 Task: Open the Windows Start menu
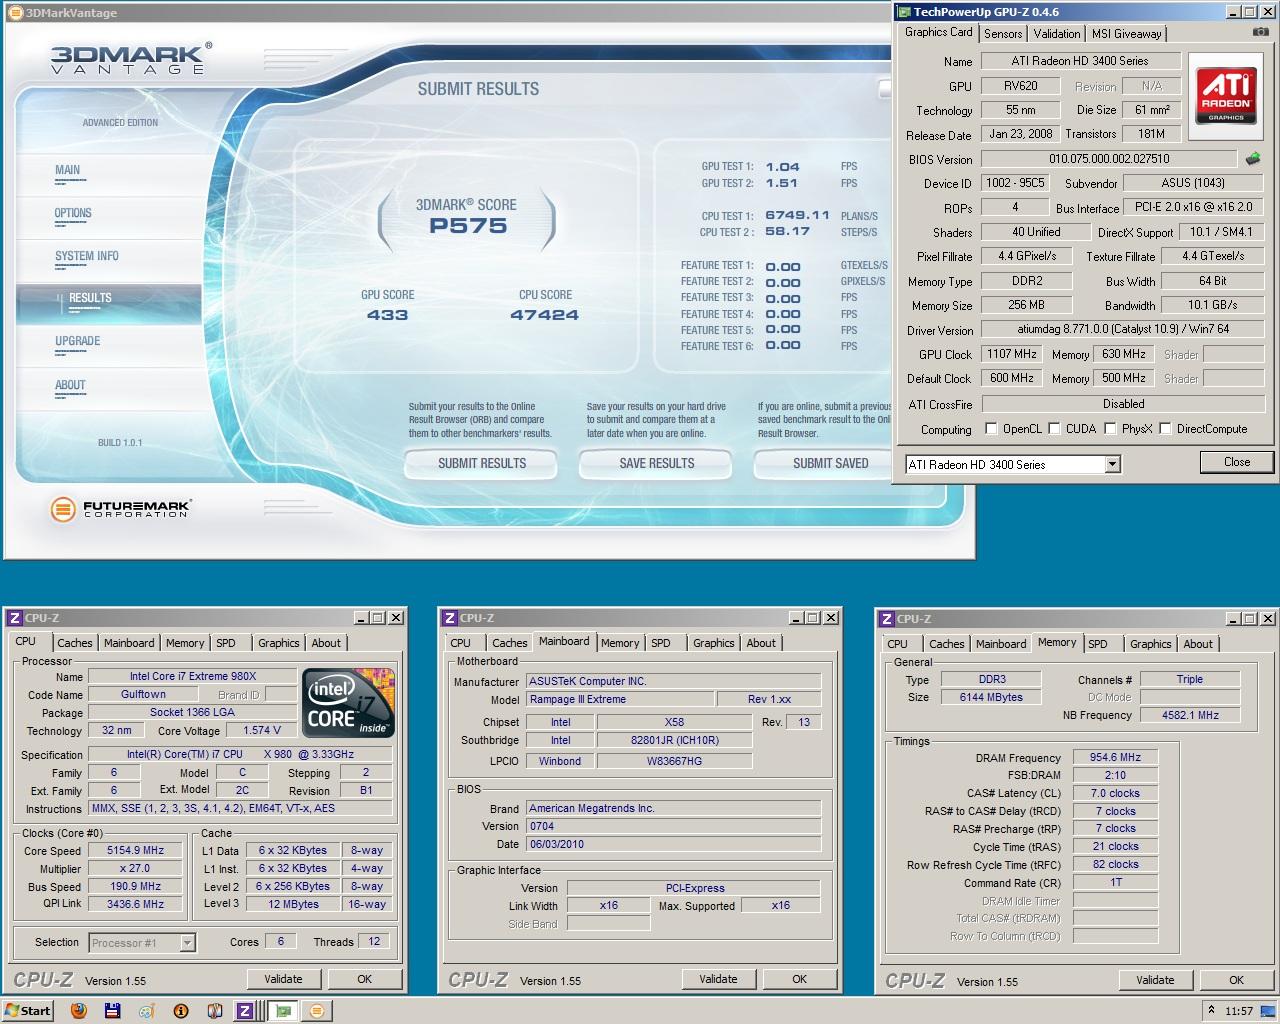(27, 1010)
